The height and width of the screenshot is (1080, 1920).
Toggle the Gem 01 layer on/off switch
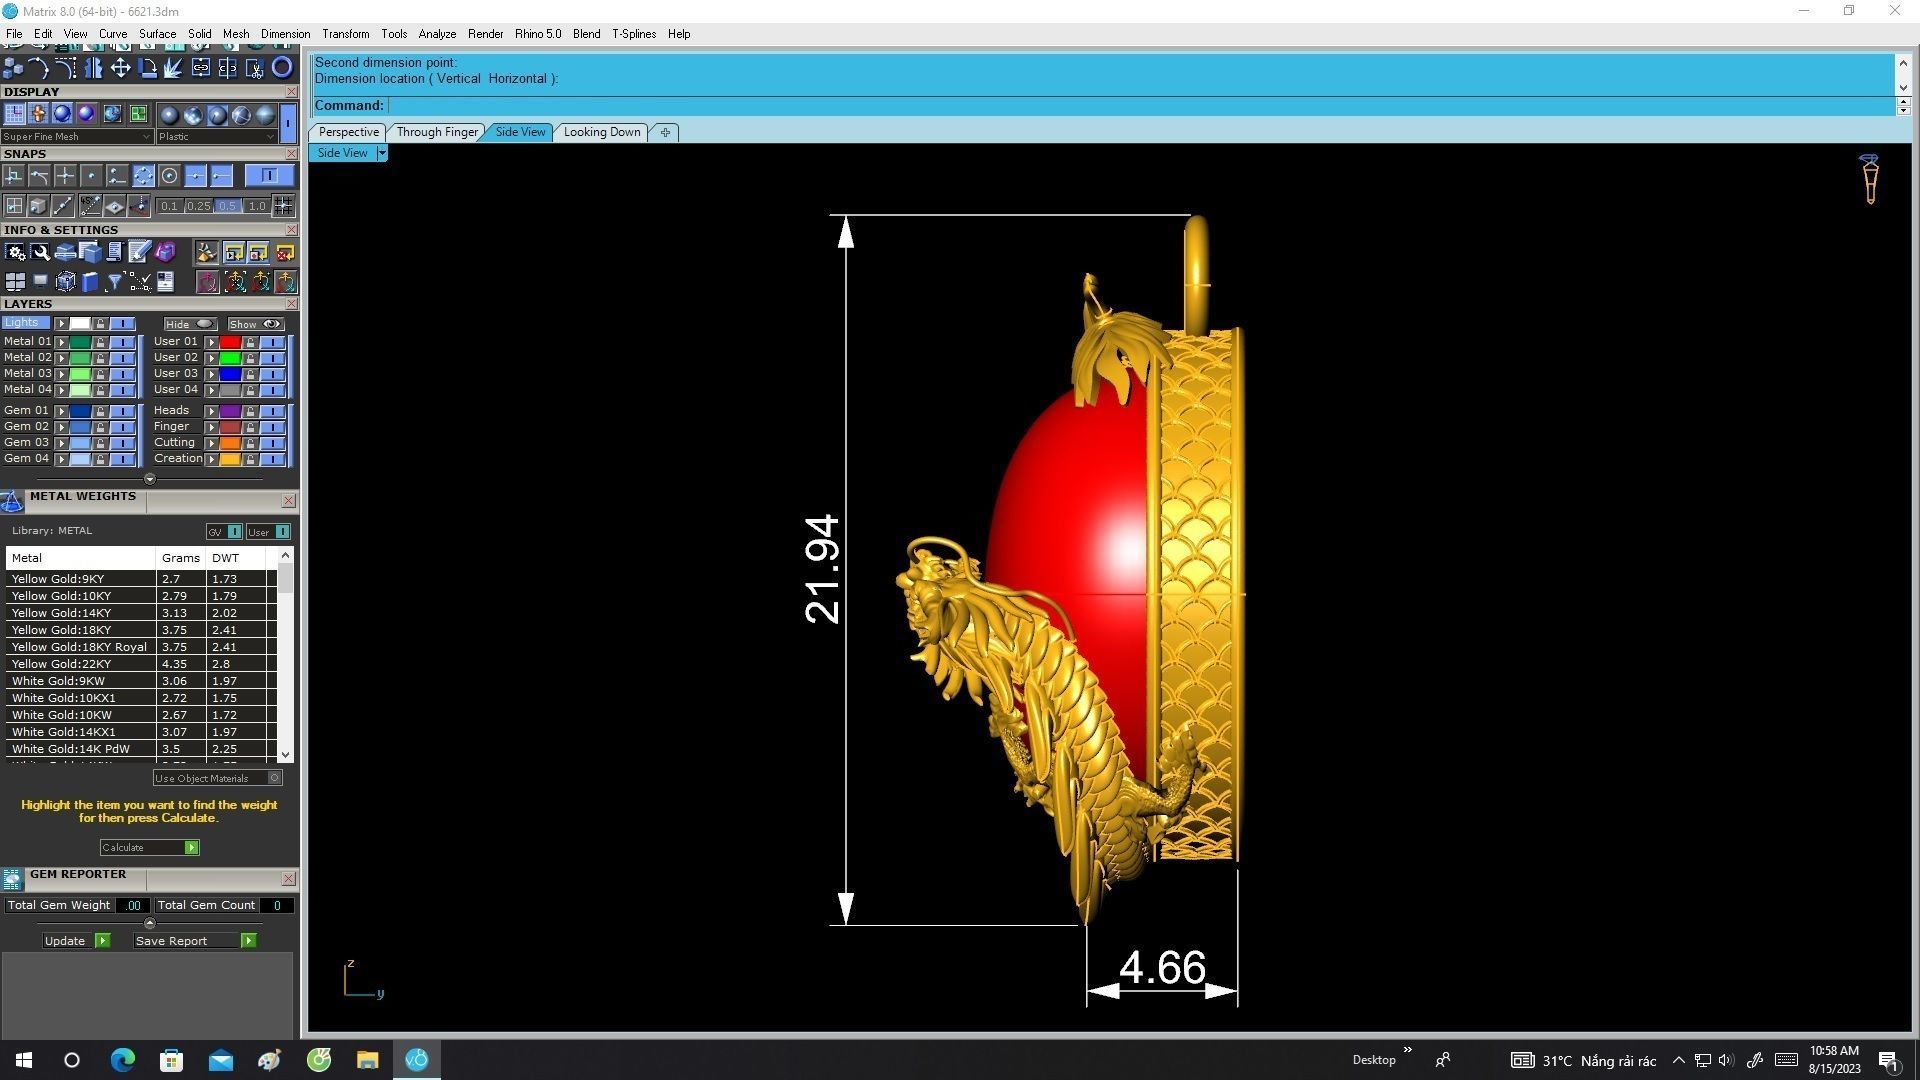point(122,411)
